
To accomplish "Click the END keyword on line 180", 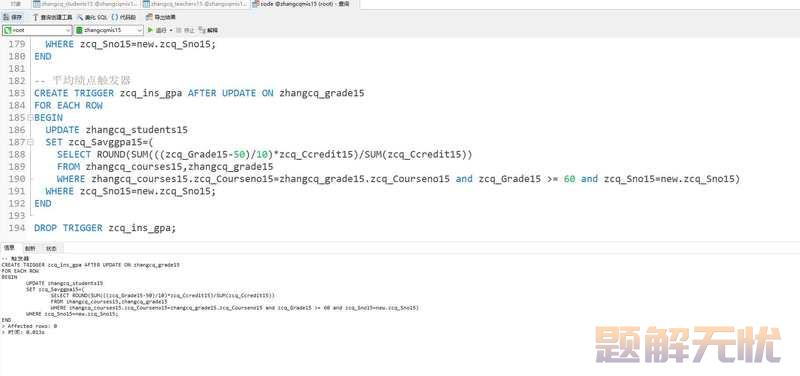I will pos(43,56).
